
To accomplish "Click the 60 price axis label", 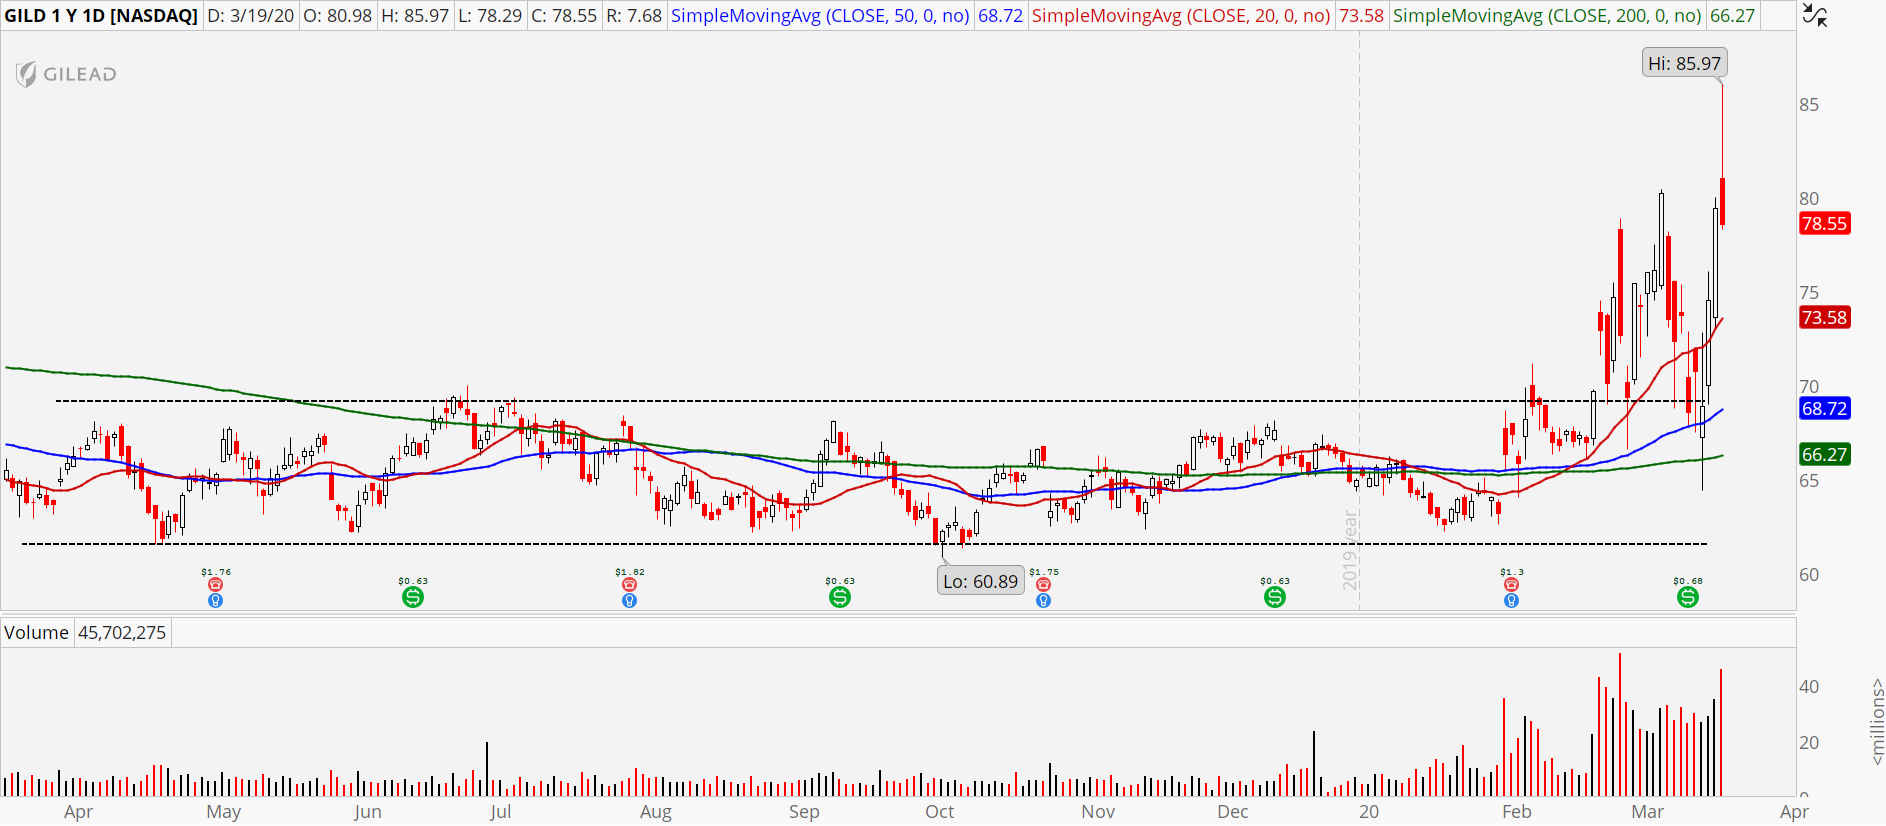I will coord(1809,575).
